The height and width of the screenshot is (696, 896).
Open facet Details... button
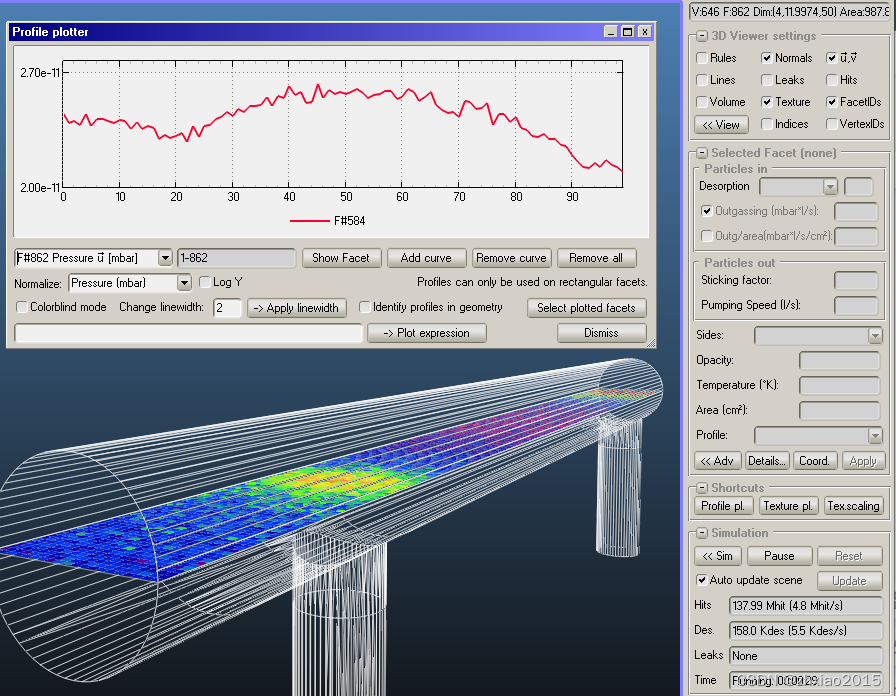pyautogui.click(x=767, y=461)
